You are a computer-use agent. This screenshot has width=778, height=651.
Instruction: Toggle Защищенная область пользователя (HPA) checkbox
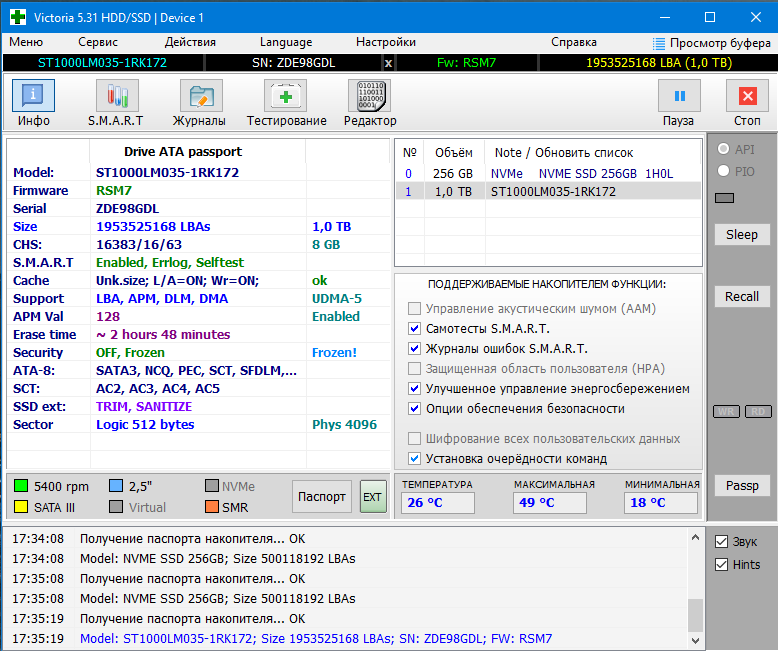[x=414, y=369]
